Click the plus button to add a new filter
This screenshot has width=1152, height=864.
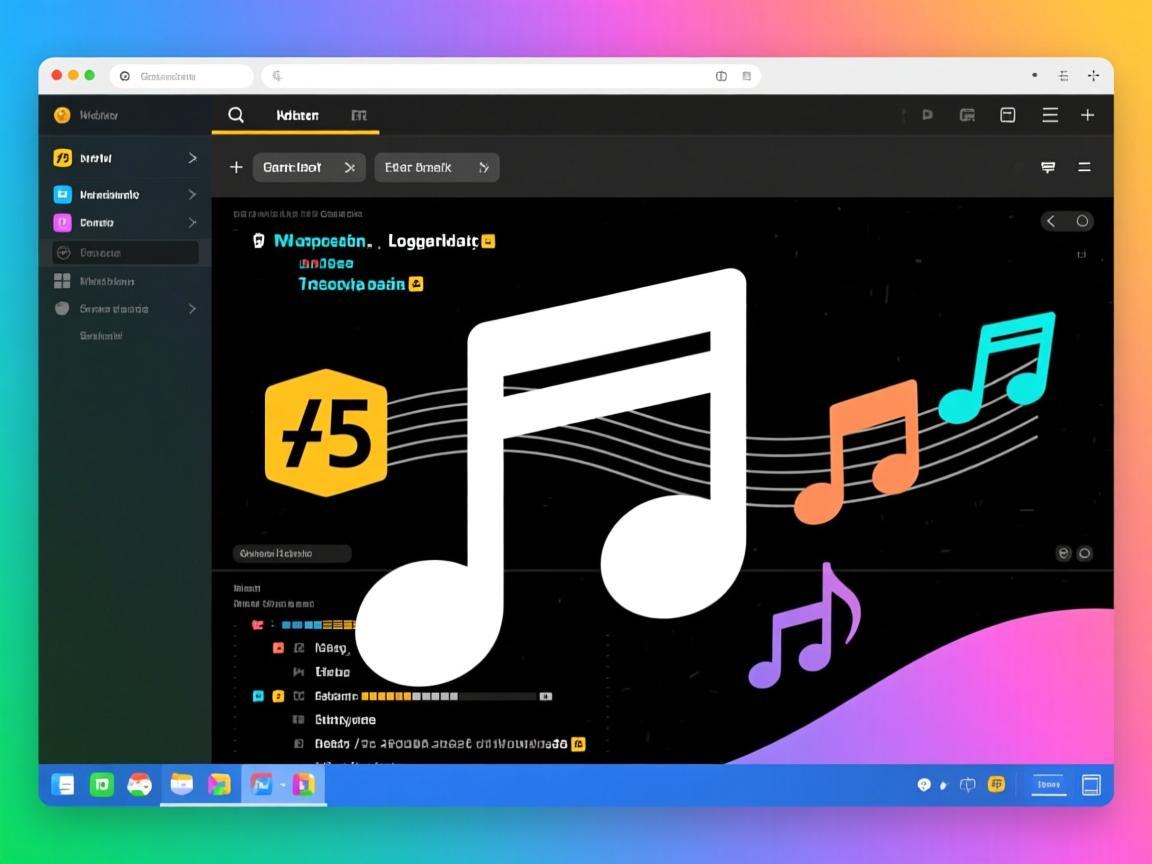coord(235,167)
